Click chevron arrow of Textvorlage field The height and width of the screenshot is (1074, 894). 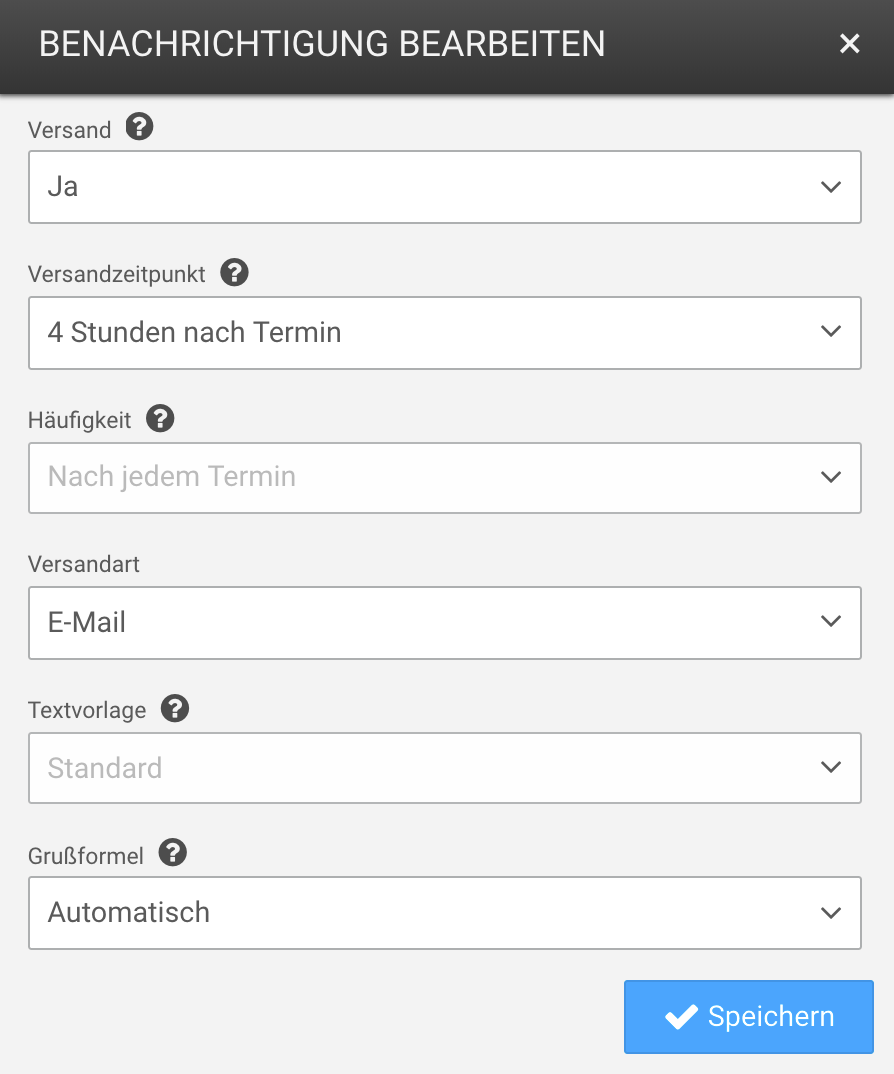point(830,768)
